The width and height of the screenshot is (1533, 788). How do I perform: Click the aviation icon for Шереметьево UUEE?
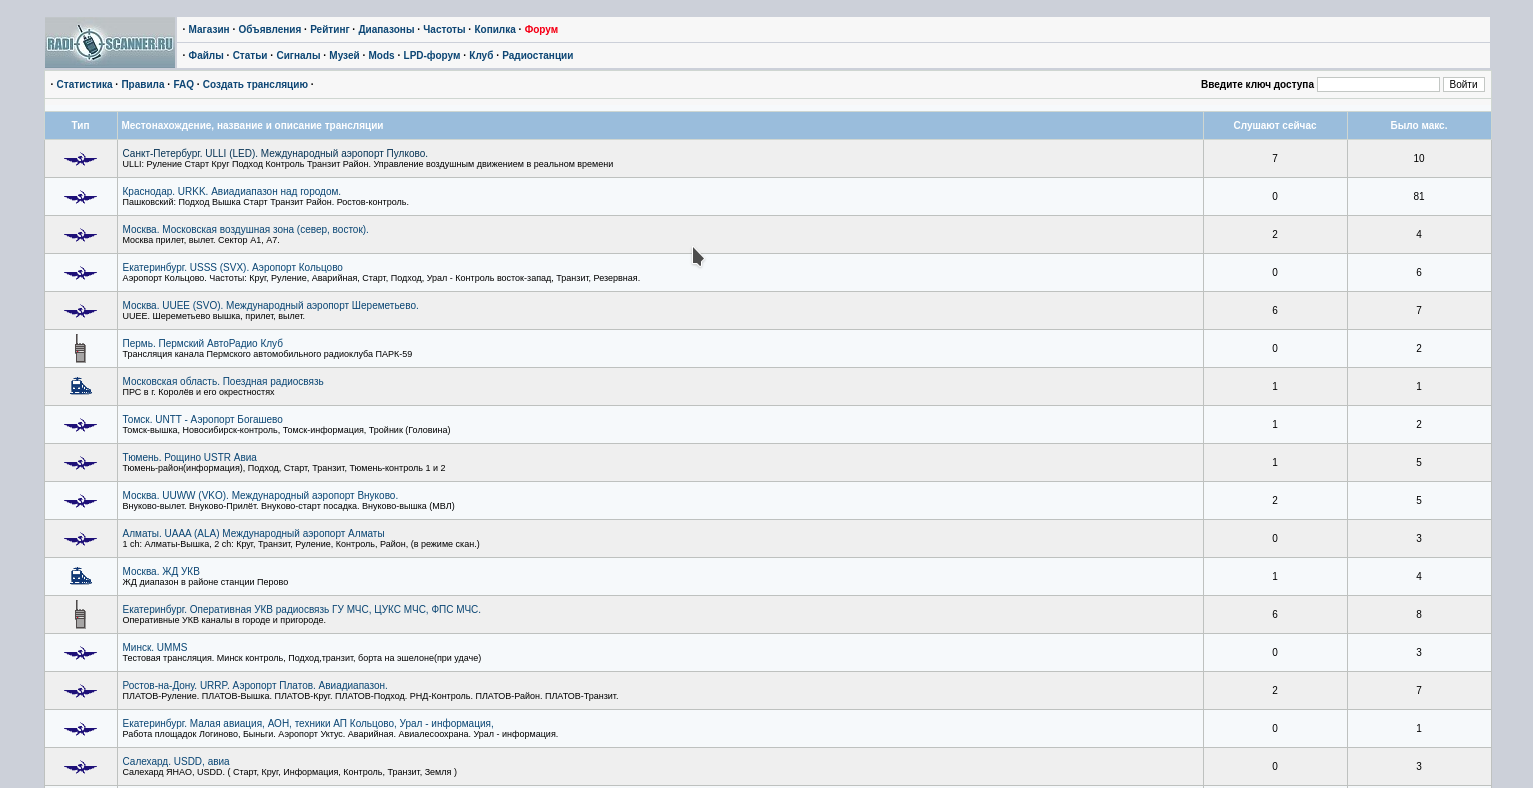coord(81,311)
